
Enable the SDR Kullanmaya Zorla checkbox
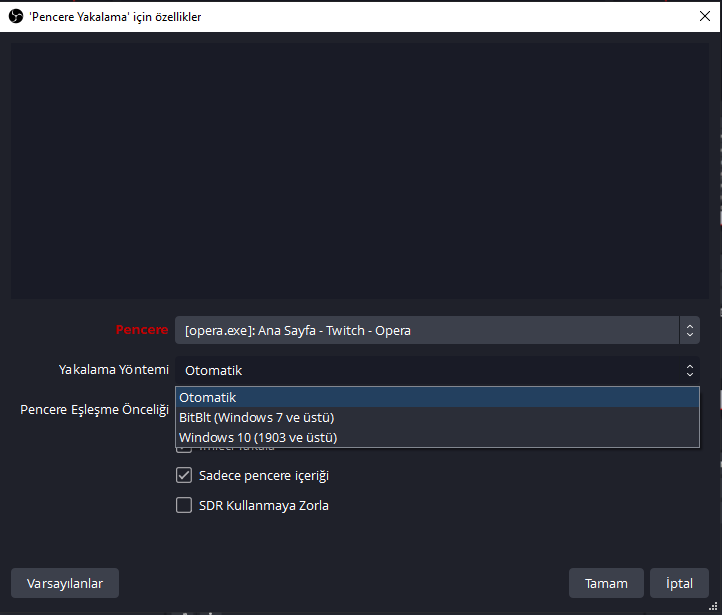[184, 505]
